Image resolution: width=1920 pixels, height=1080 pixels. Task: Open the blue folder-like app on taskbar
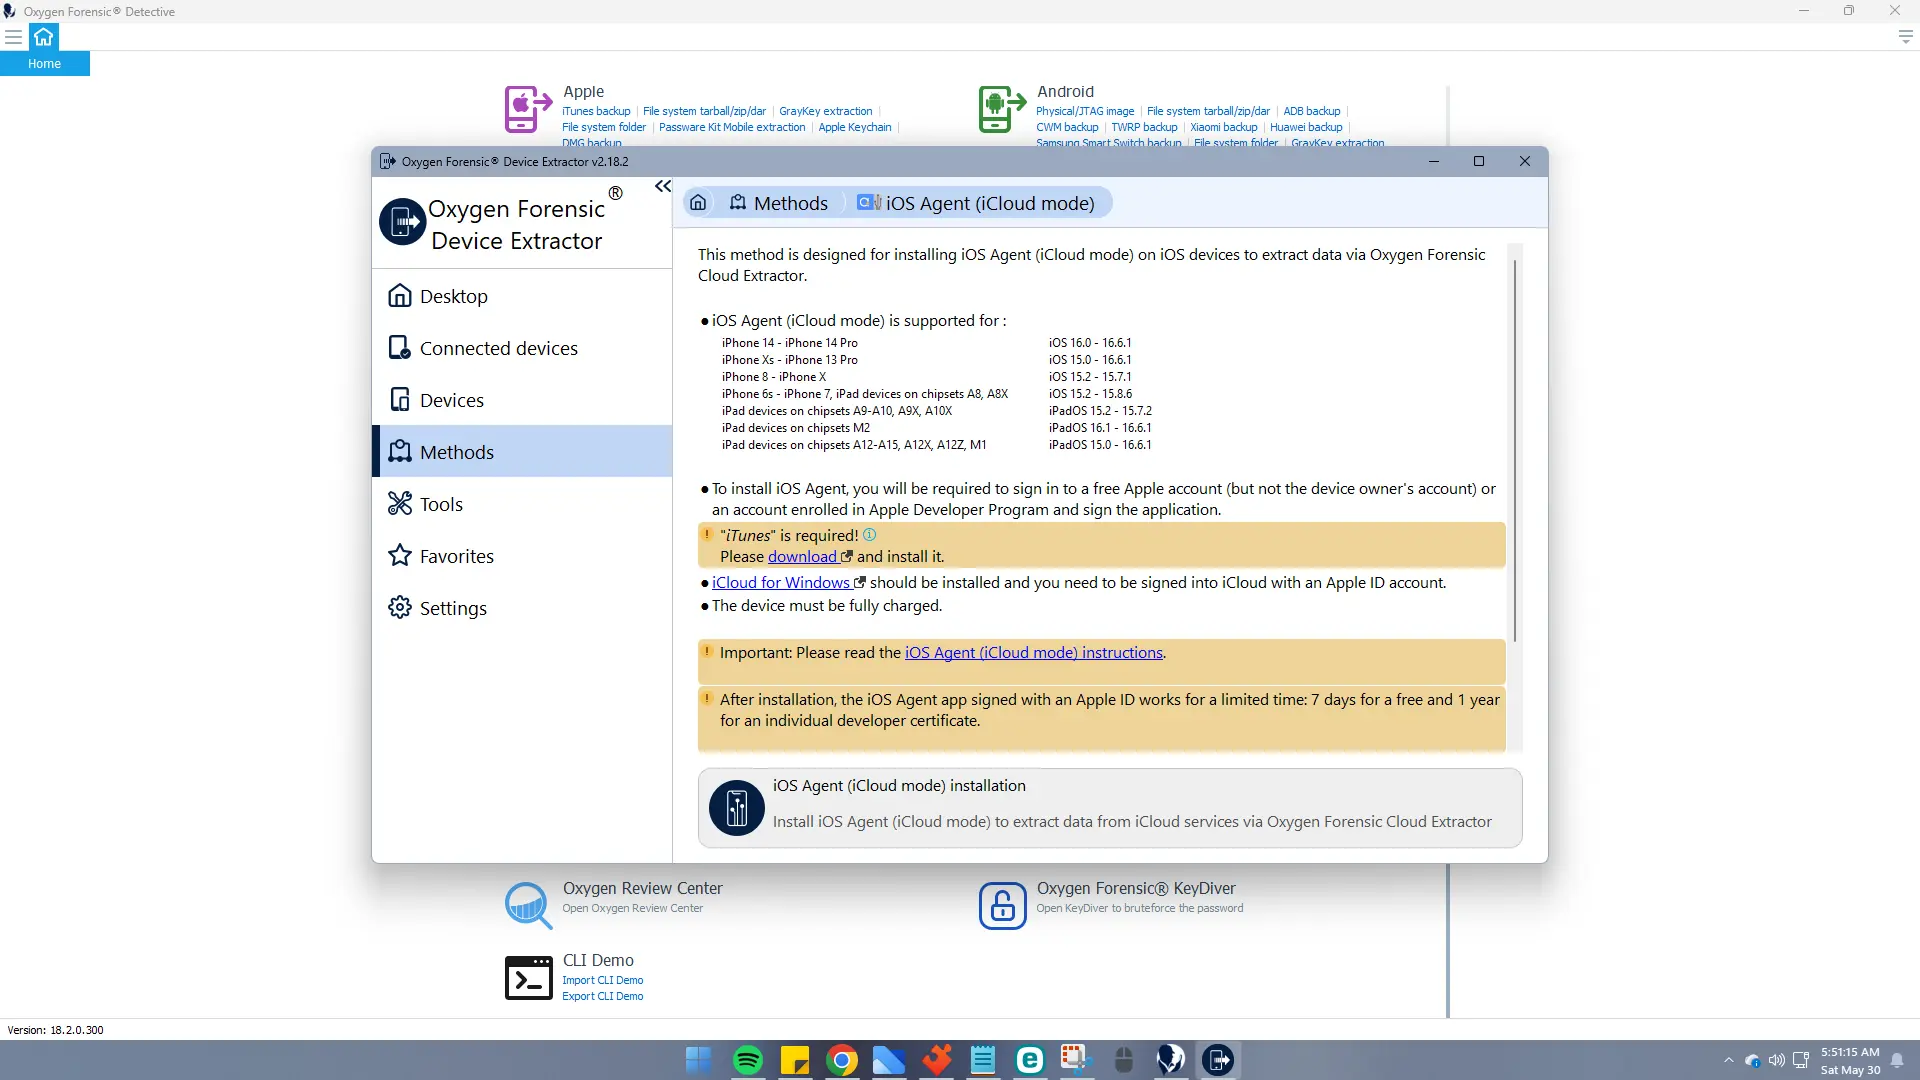889,1060
